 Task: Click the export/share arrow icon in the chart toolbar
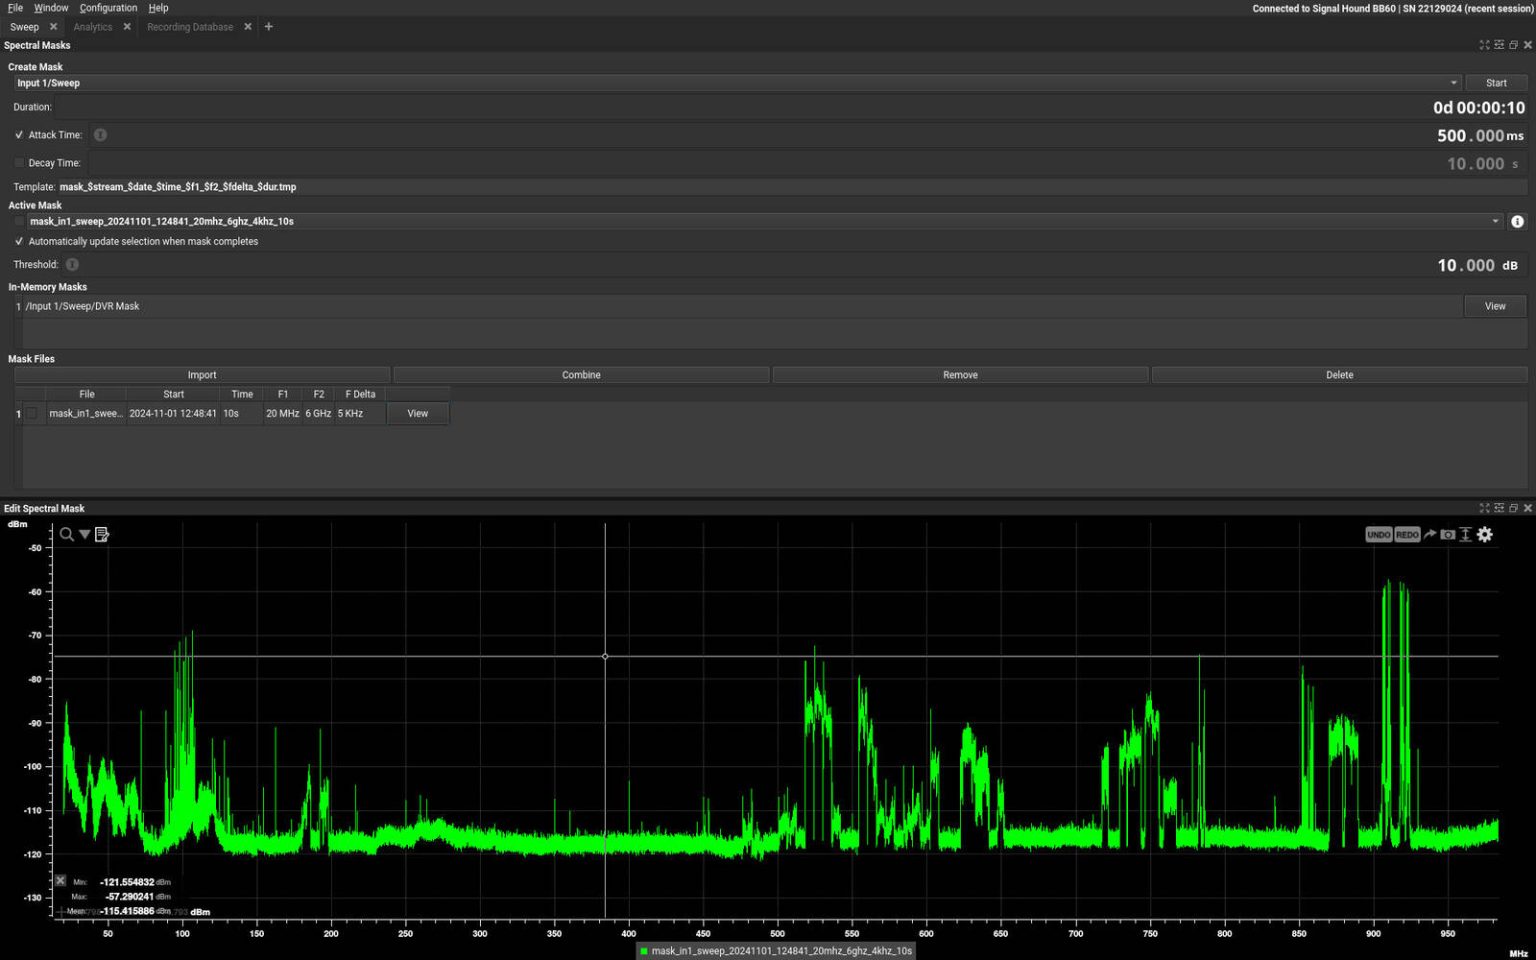coord(1430,534)
